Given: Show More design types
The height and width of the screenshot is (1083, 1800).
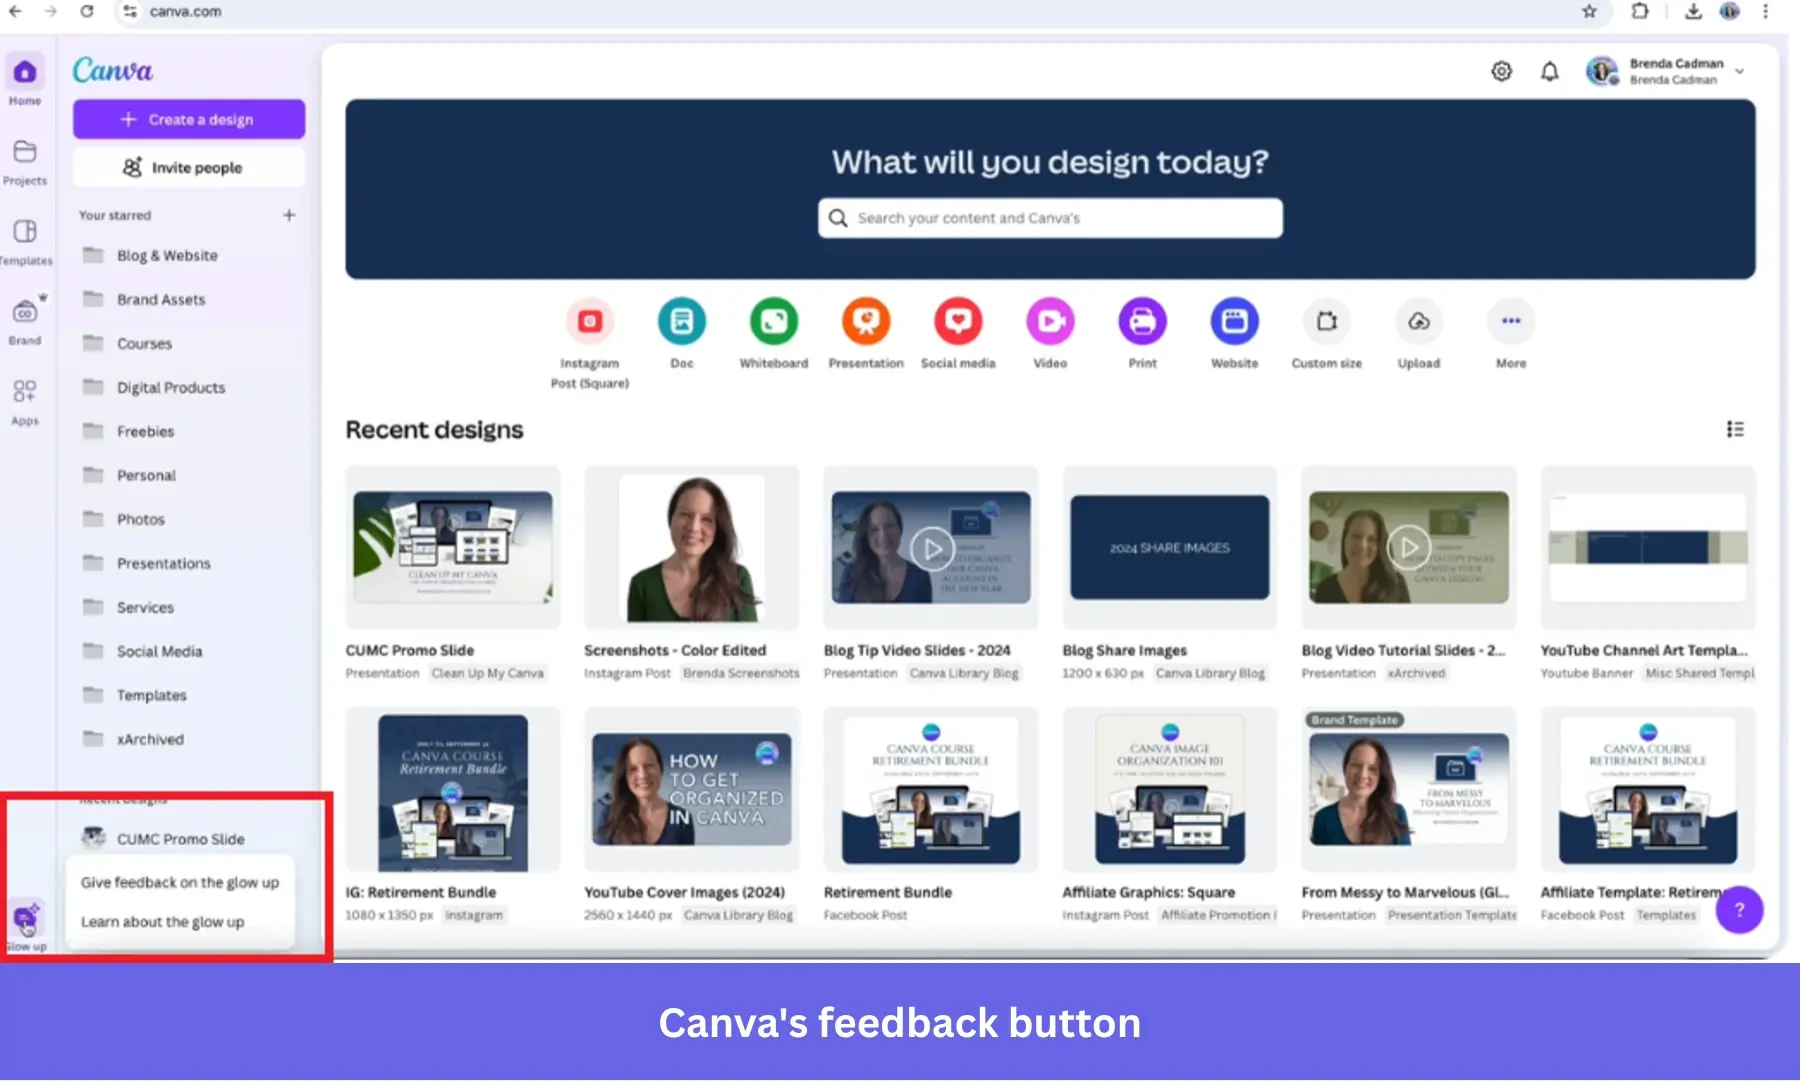Looking at the screenshot, I should (1511, 321).
